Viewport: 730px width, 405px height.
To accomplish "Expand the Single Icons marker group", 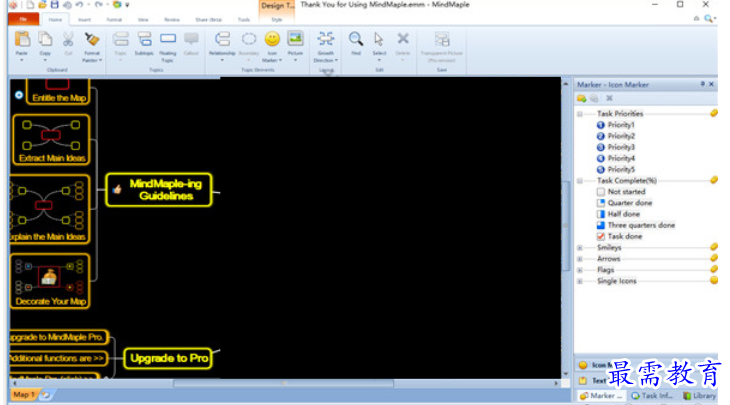I will [580, 281].
